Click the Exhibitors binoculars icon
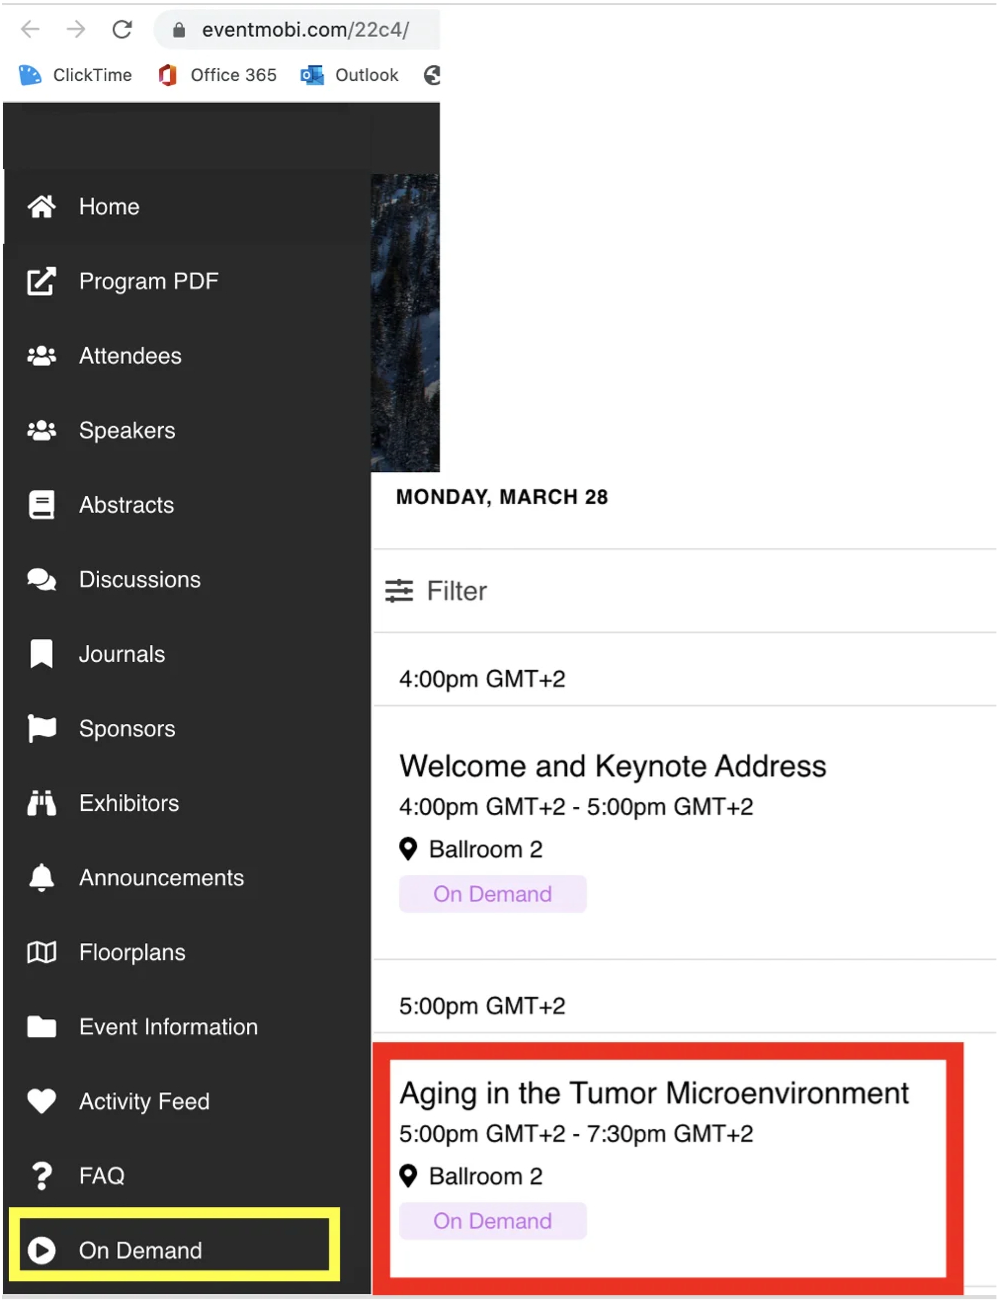The width and height of the screenshot is (998, 1301). tap(41, 803)
